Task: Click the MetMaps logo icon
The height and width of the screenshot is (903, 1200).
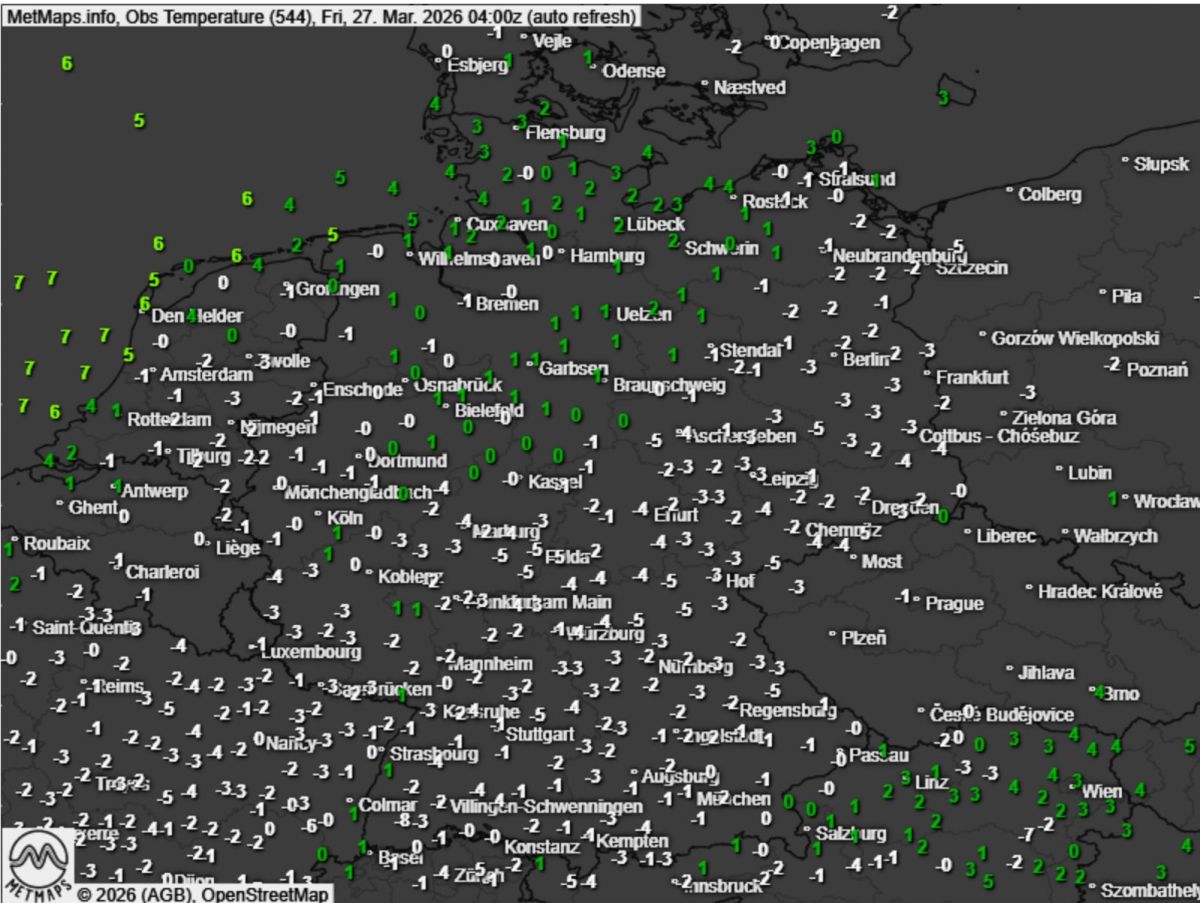Action: click(41, 861)
